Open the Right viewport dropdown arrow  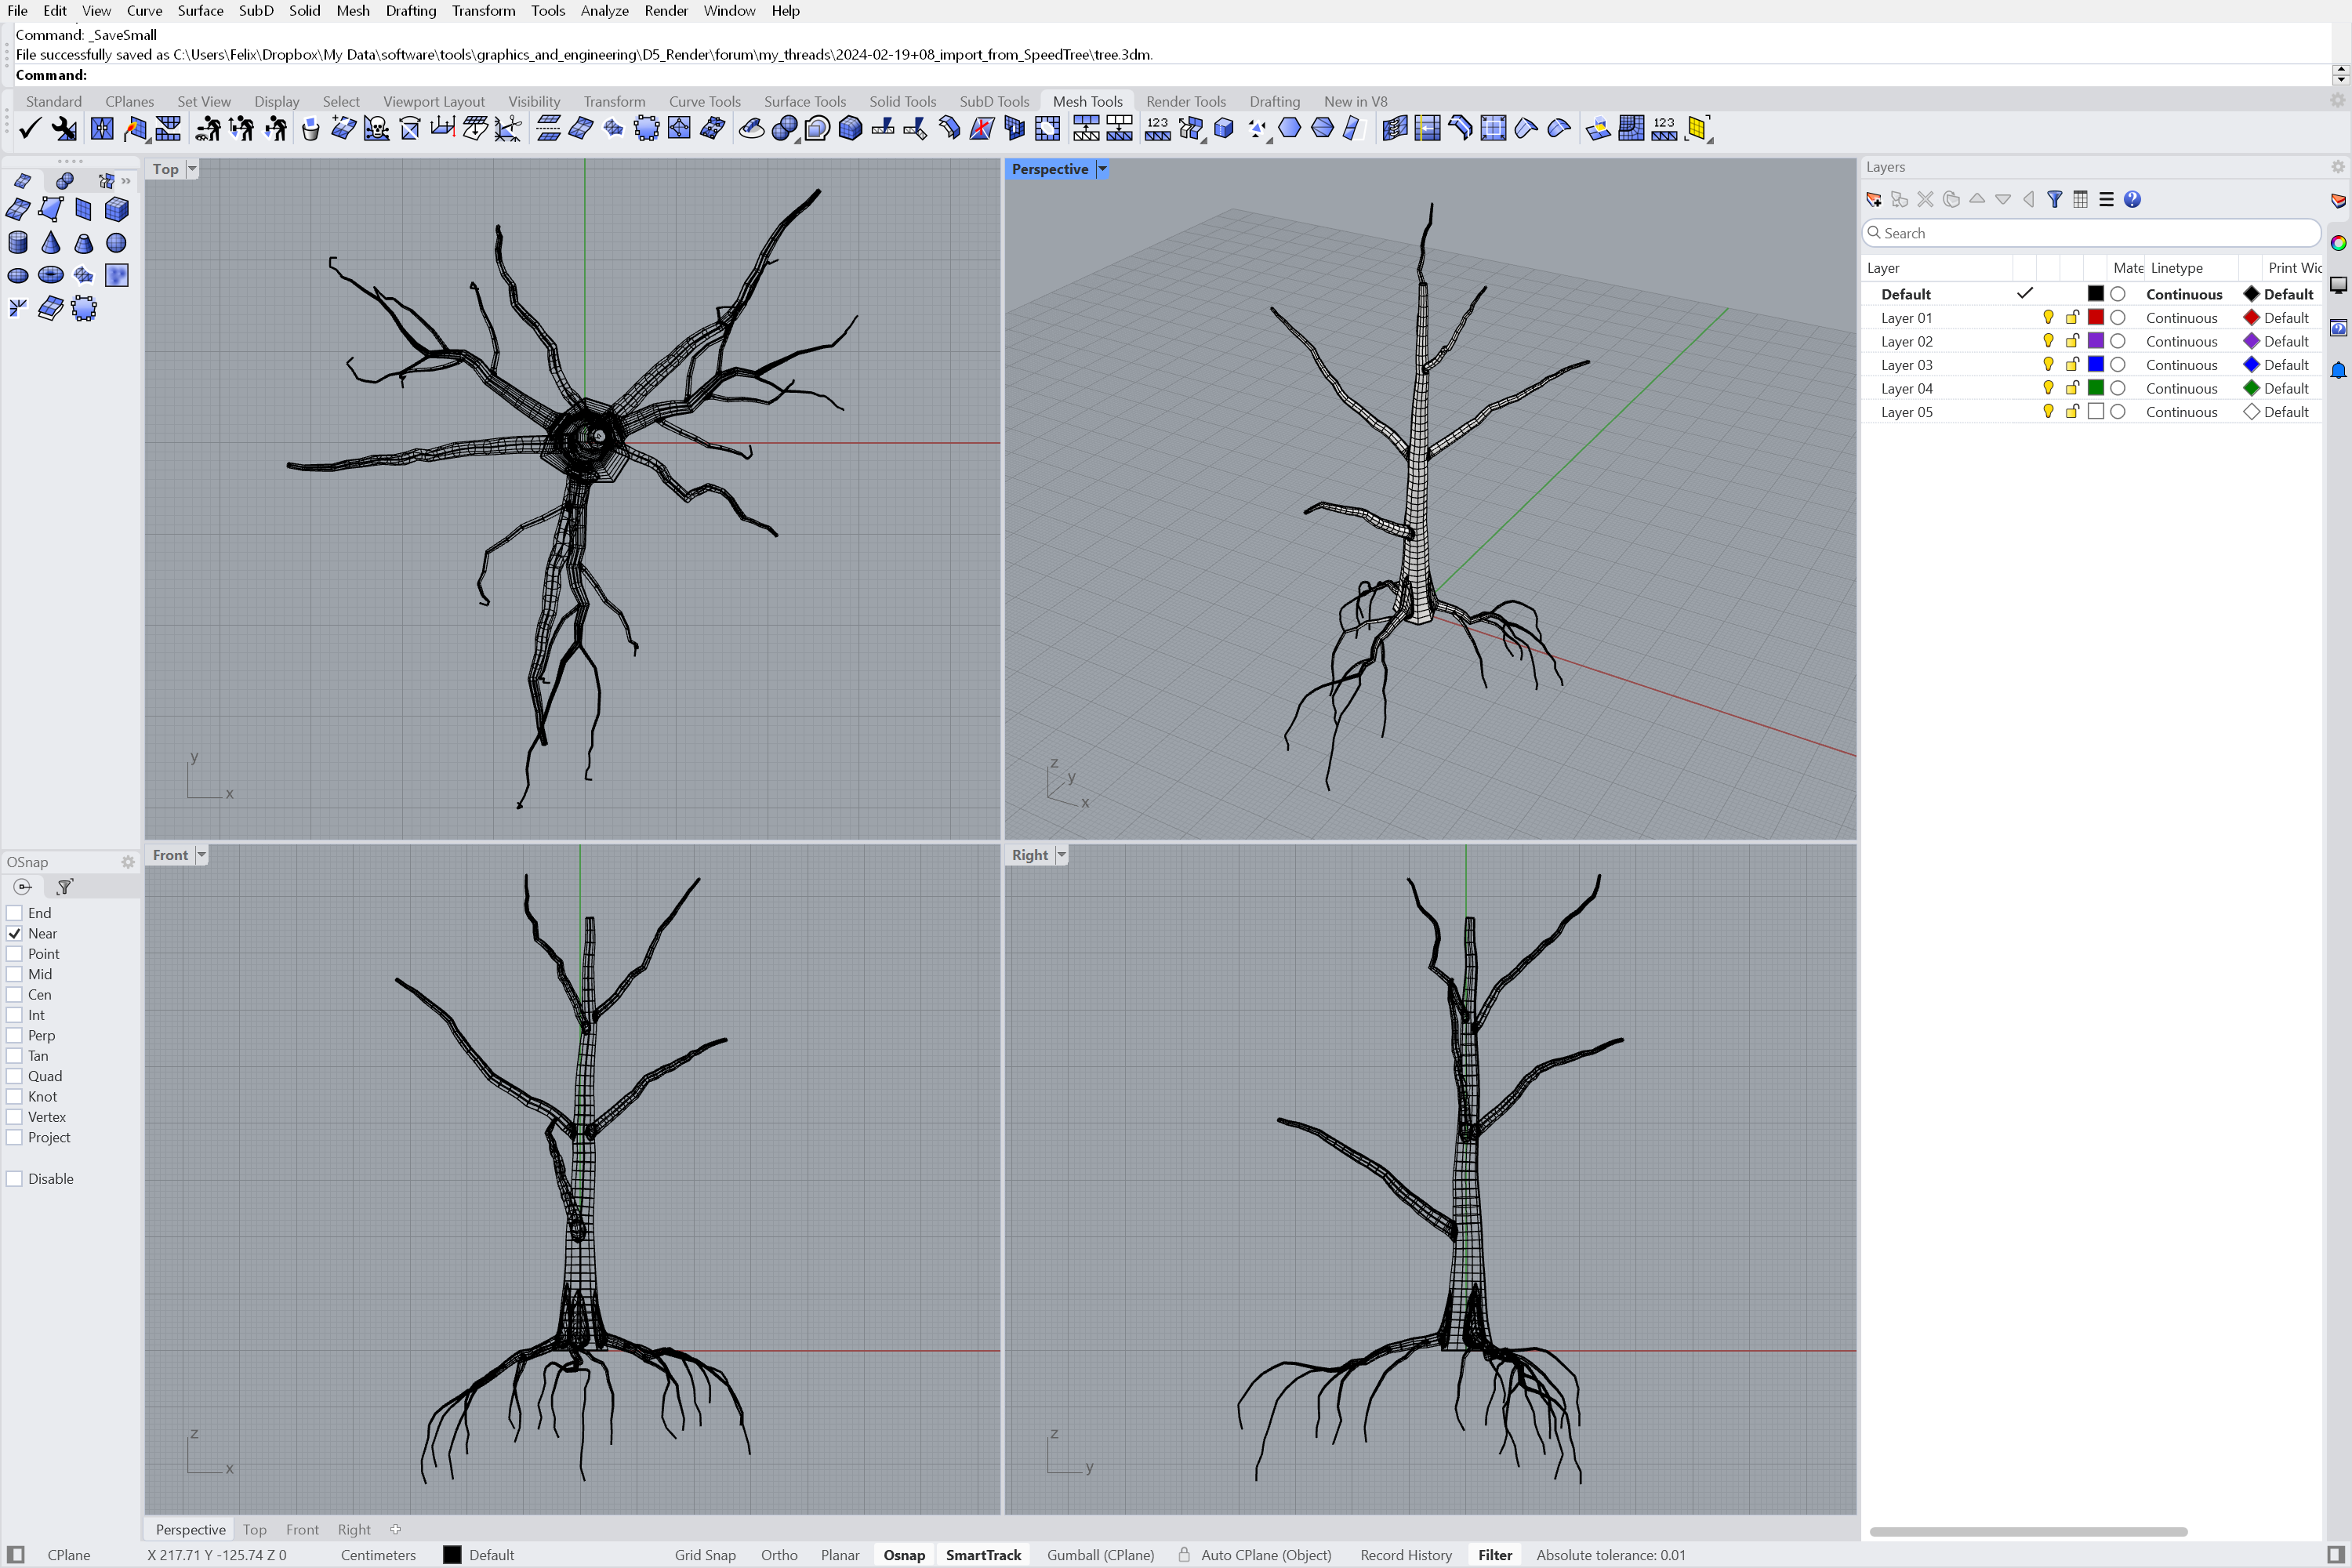(x=1061, y=855)
